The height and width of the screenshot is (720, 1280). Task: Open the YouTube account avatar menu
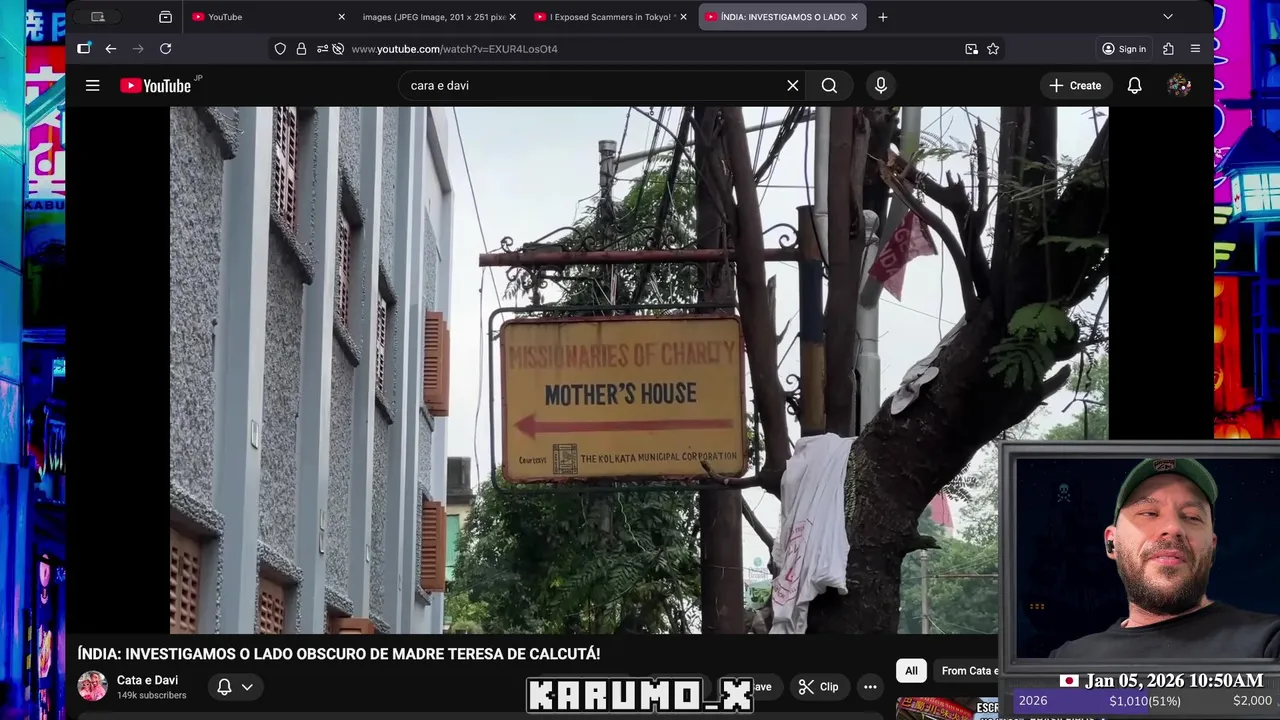tap(1179, 86)
